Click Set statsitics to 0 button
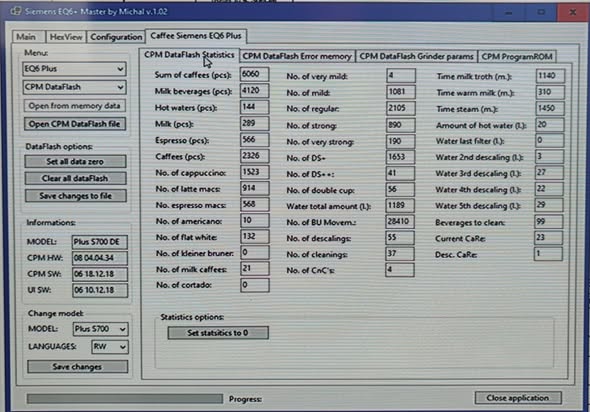590x412 pixels. (x=218, y=333)
